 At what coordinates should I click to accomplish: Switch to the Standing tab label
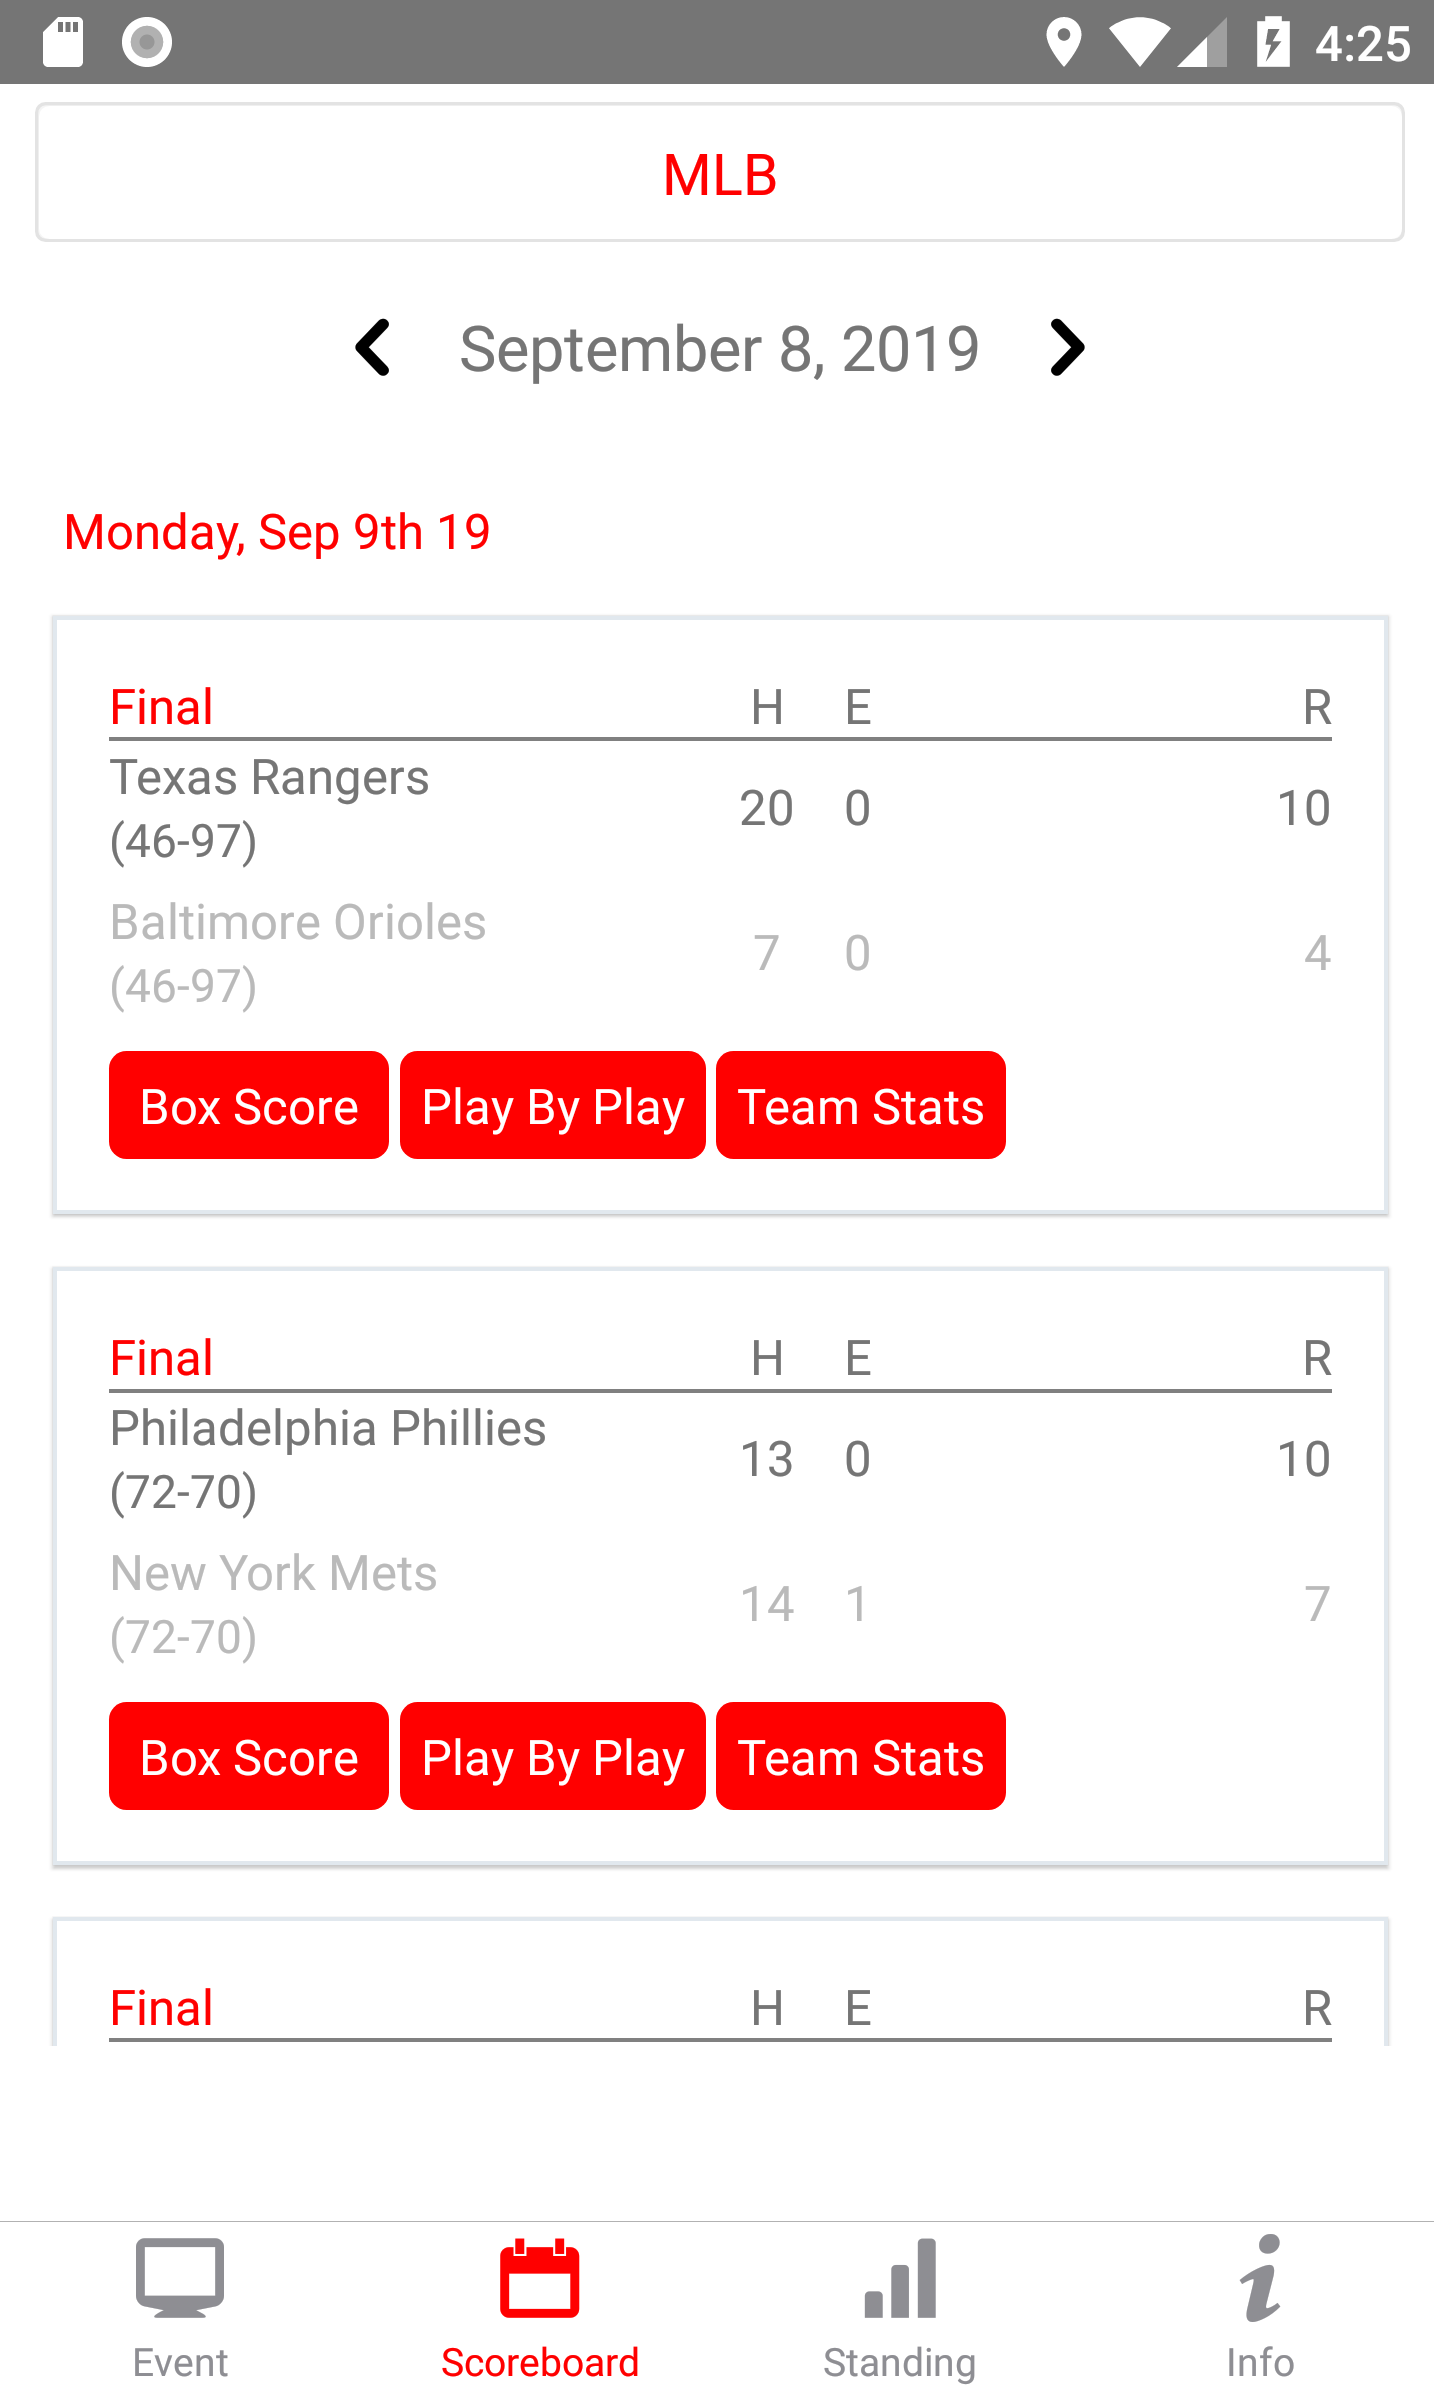900,2362
